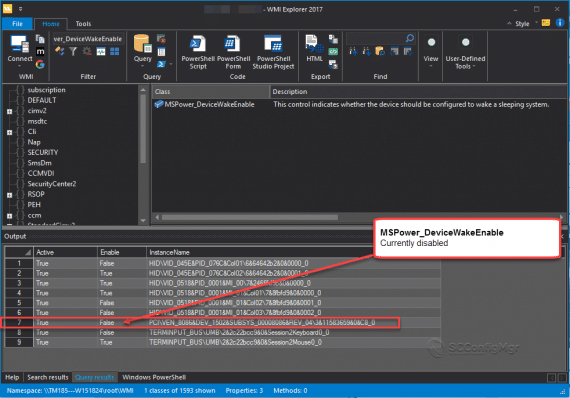The height and width of the screenshot is (398, 570).
Task: Generate a PowerShell Form
Action: pos(233,53)
